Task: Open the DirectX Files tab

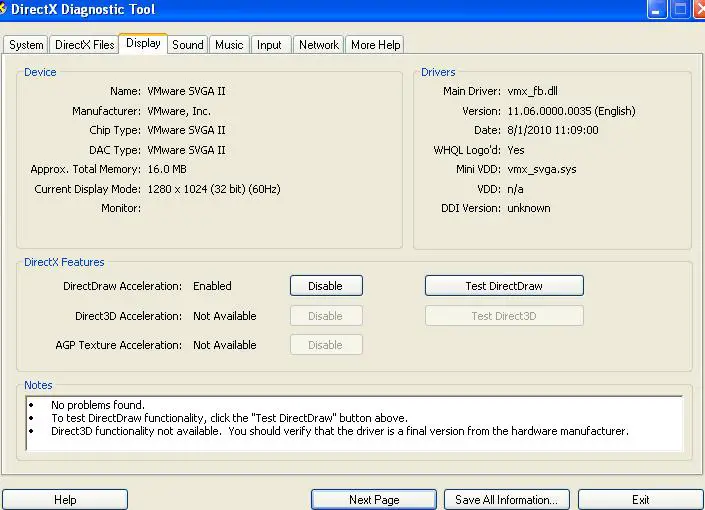Action: (x=85, y=45)
